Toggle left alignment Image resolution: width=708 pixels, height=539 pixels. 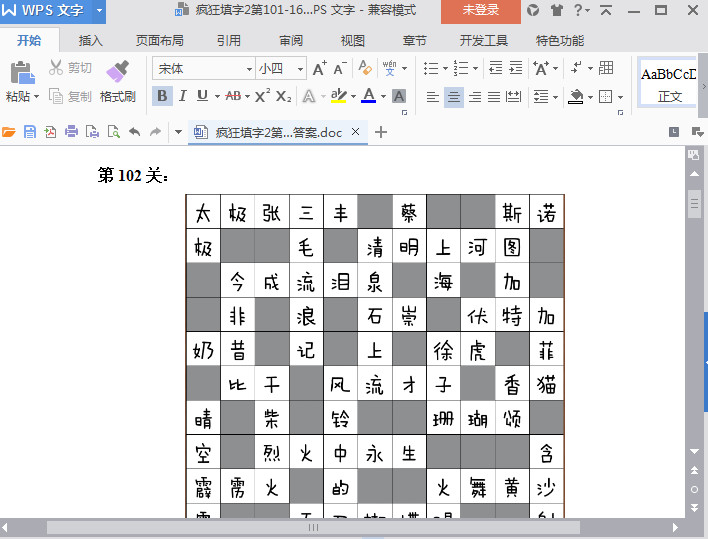click(x=433, y=96)
